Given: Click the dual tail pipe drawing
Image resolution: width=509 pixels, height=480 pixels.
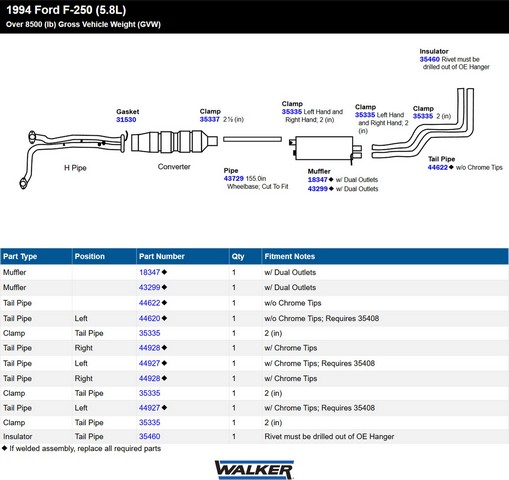Looking at the screenshot, I should click(423, 122).
